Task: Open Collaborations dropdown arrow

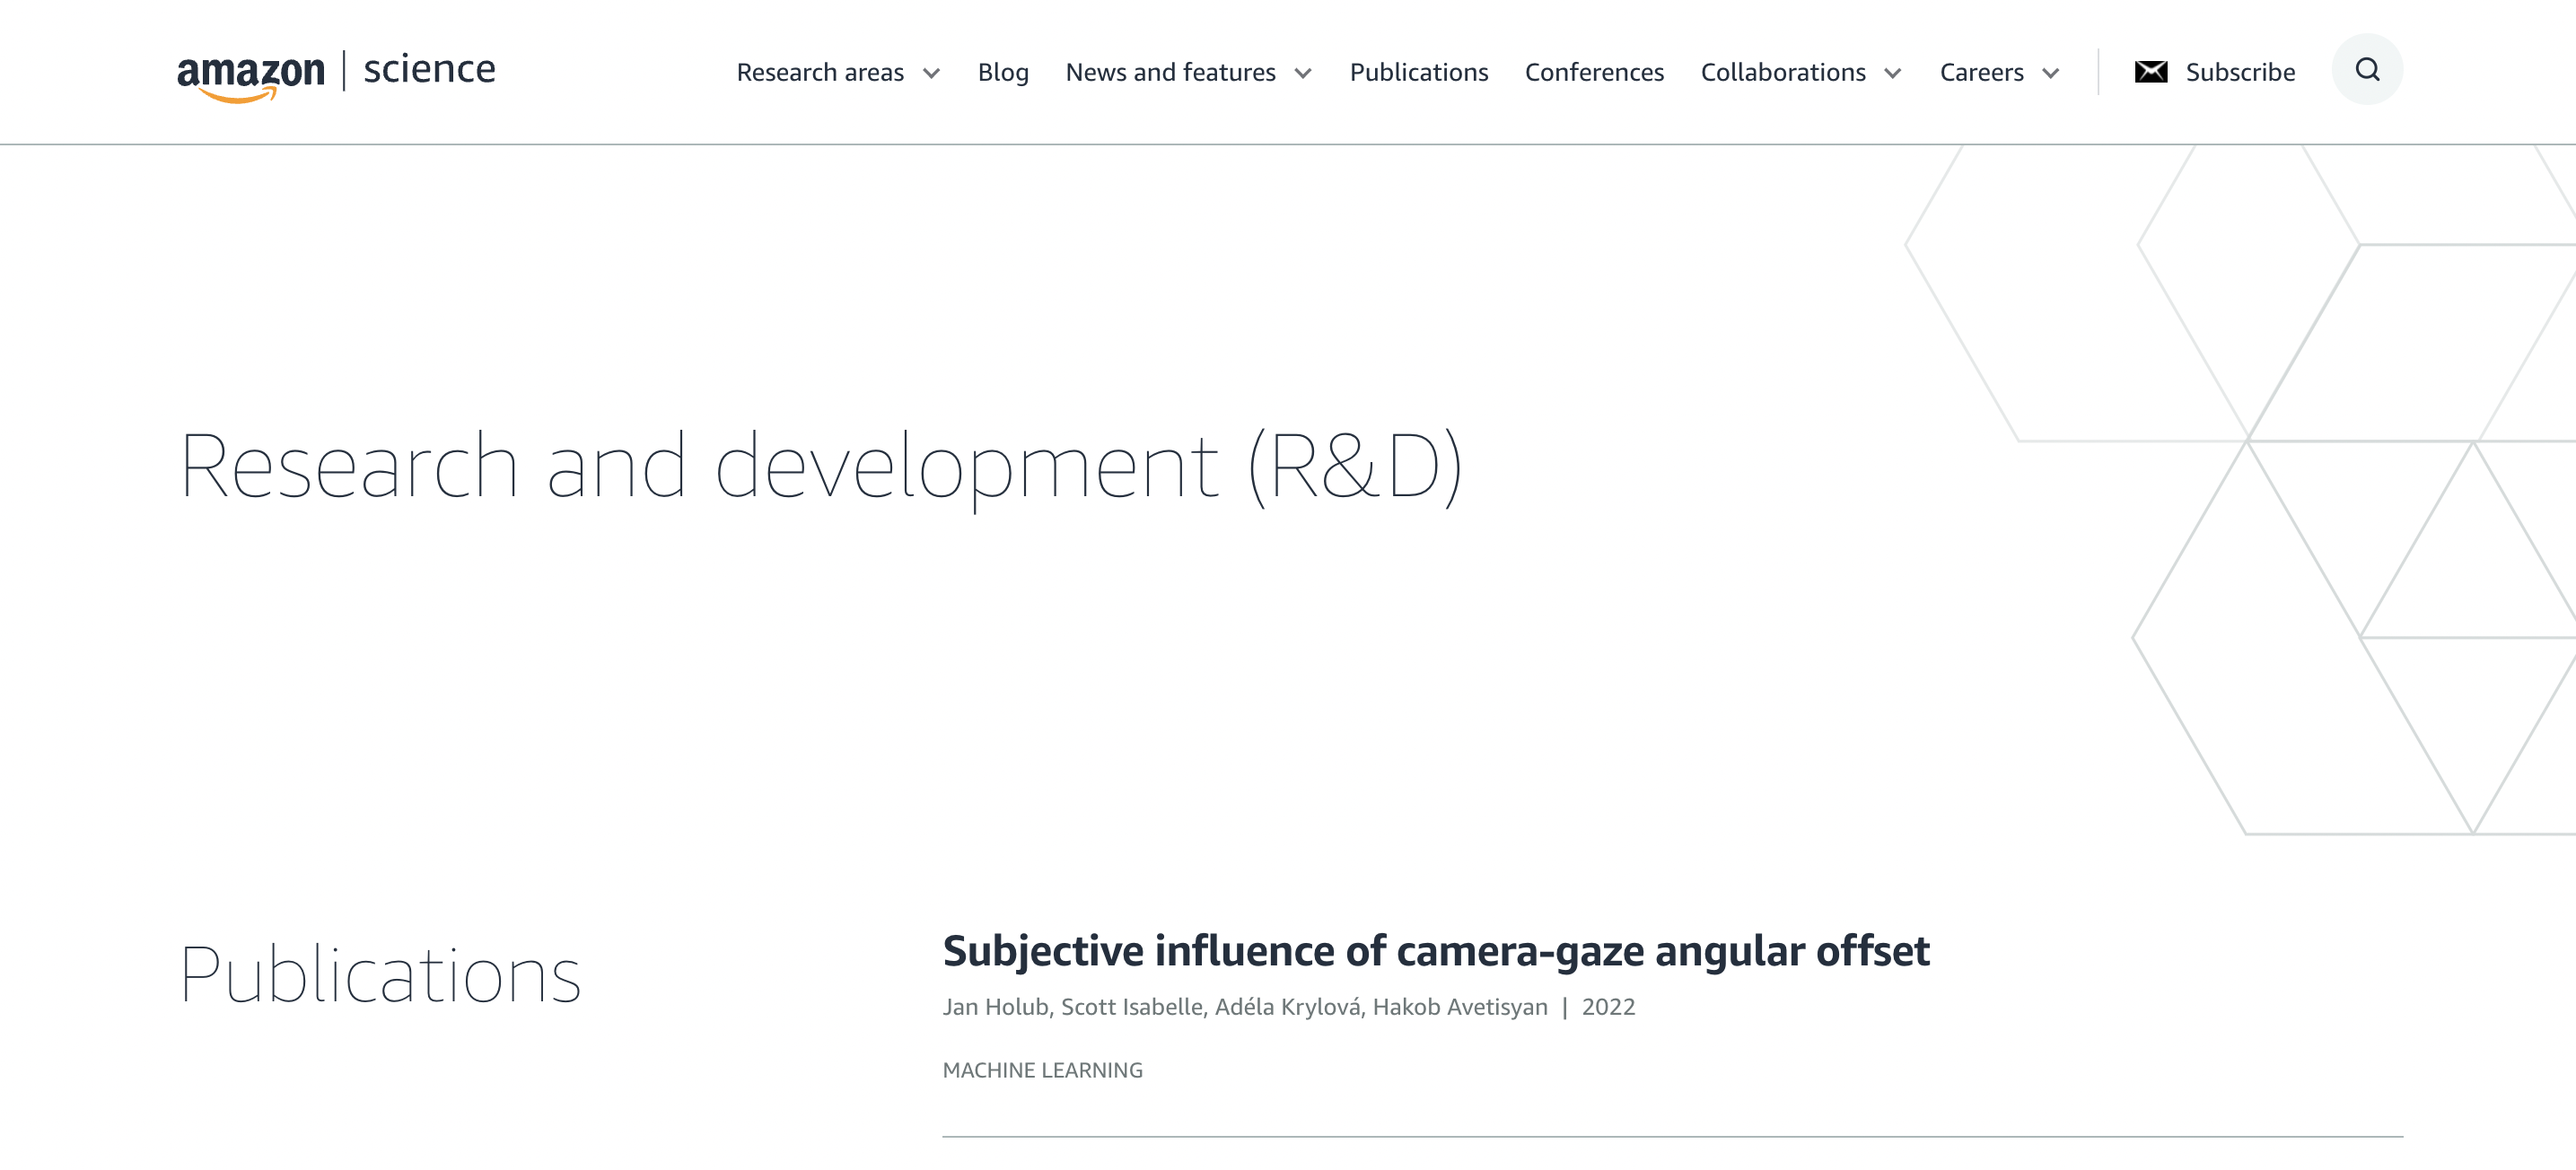Action: pos(1892,74)
